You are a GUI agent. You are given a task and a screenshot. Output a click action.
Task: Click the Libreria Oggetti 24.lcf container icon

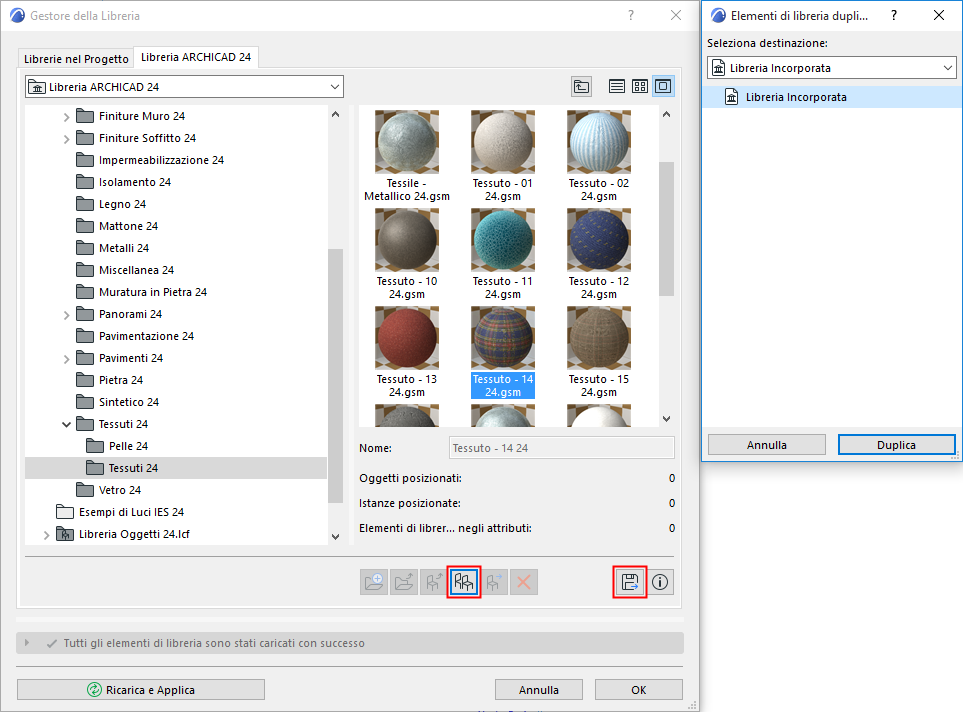tap(64, 534)
